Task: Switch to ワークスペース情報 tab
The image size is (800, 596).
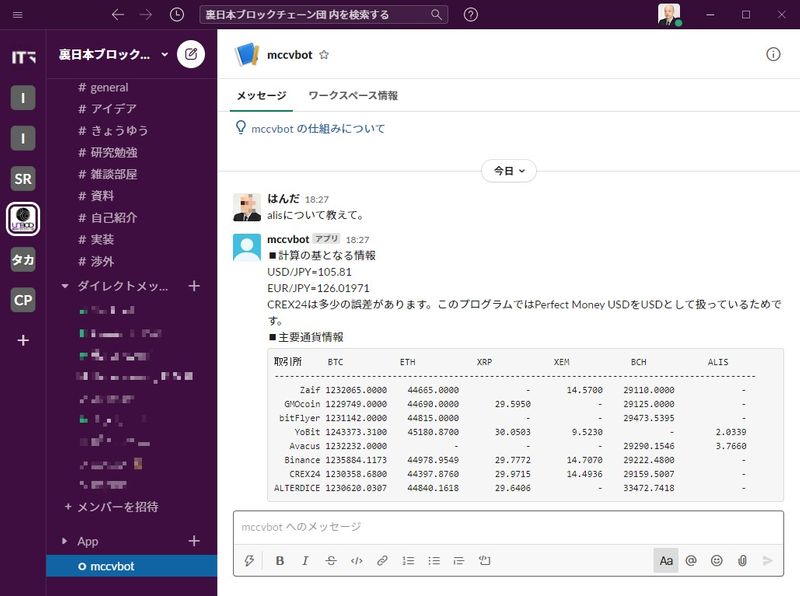Action: point(353,95)
